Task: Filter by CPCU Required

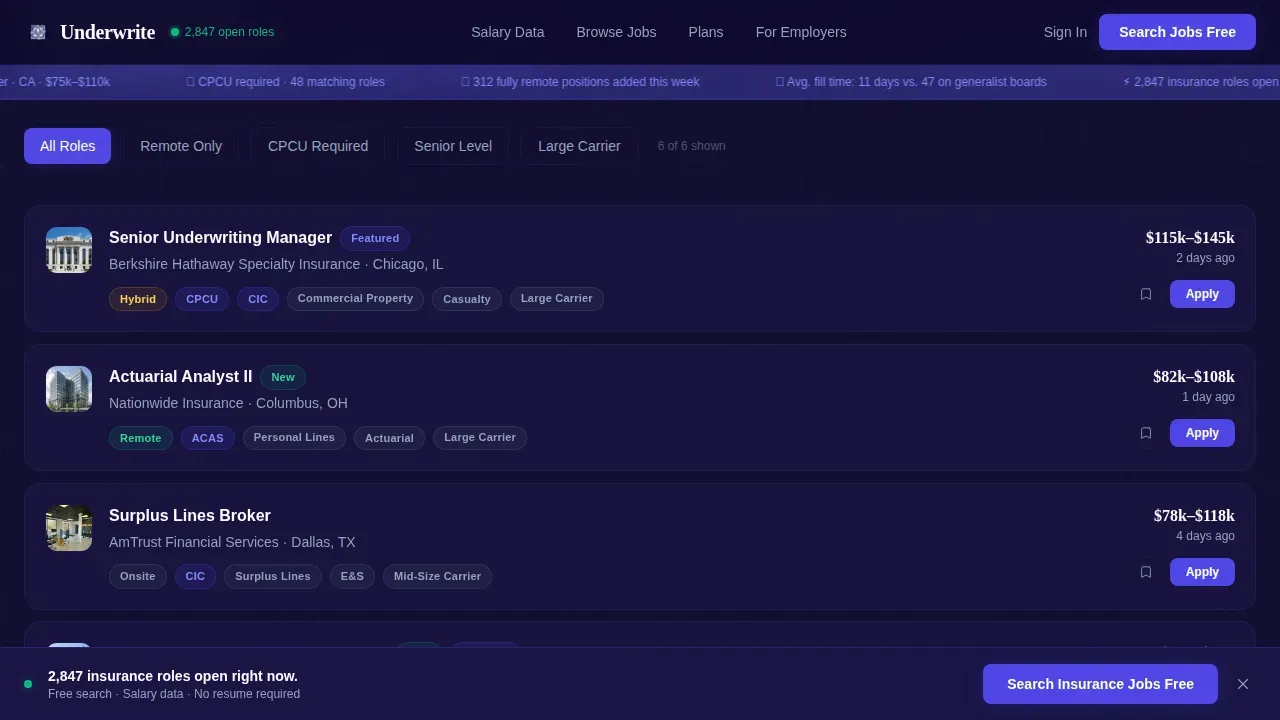Action: [318, 146]
